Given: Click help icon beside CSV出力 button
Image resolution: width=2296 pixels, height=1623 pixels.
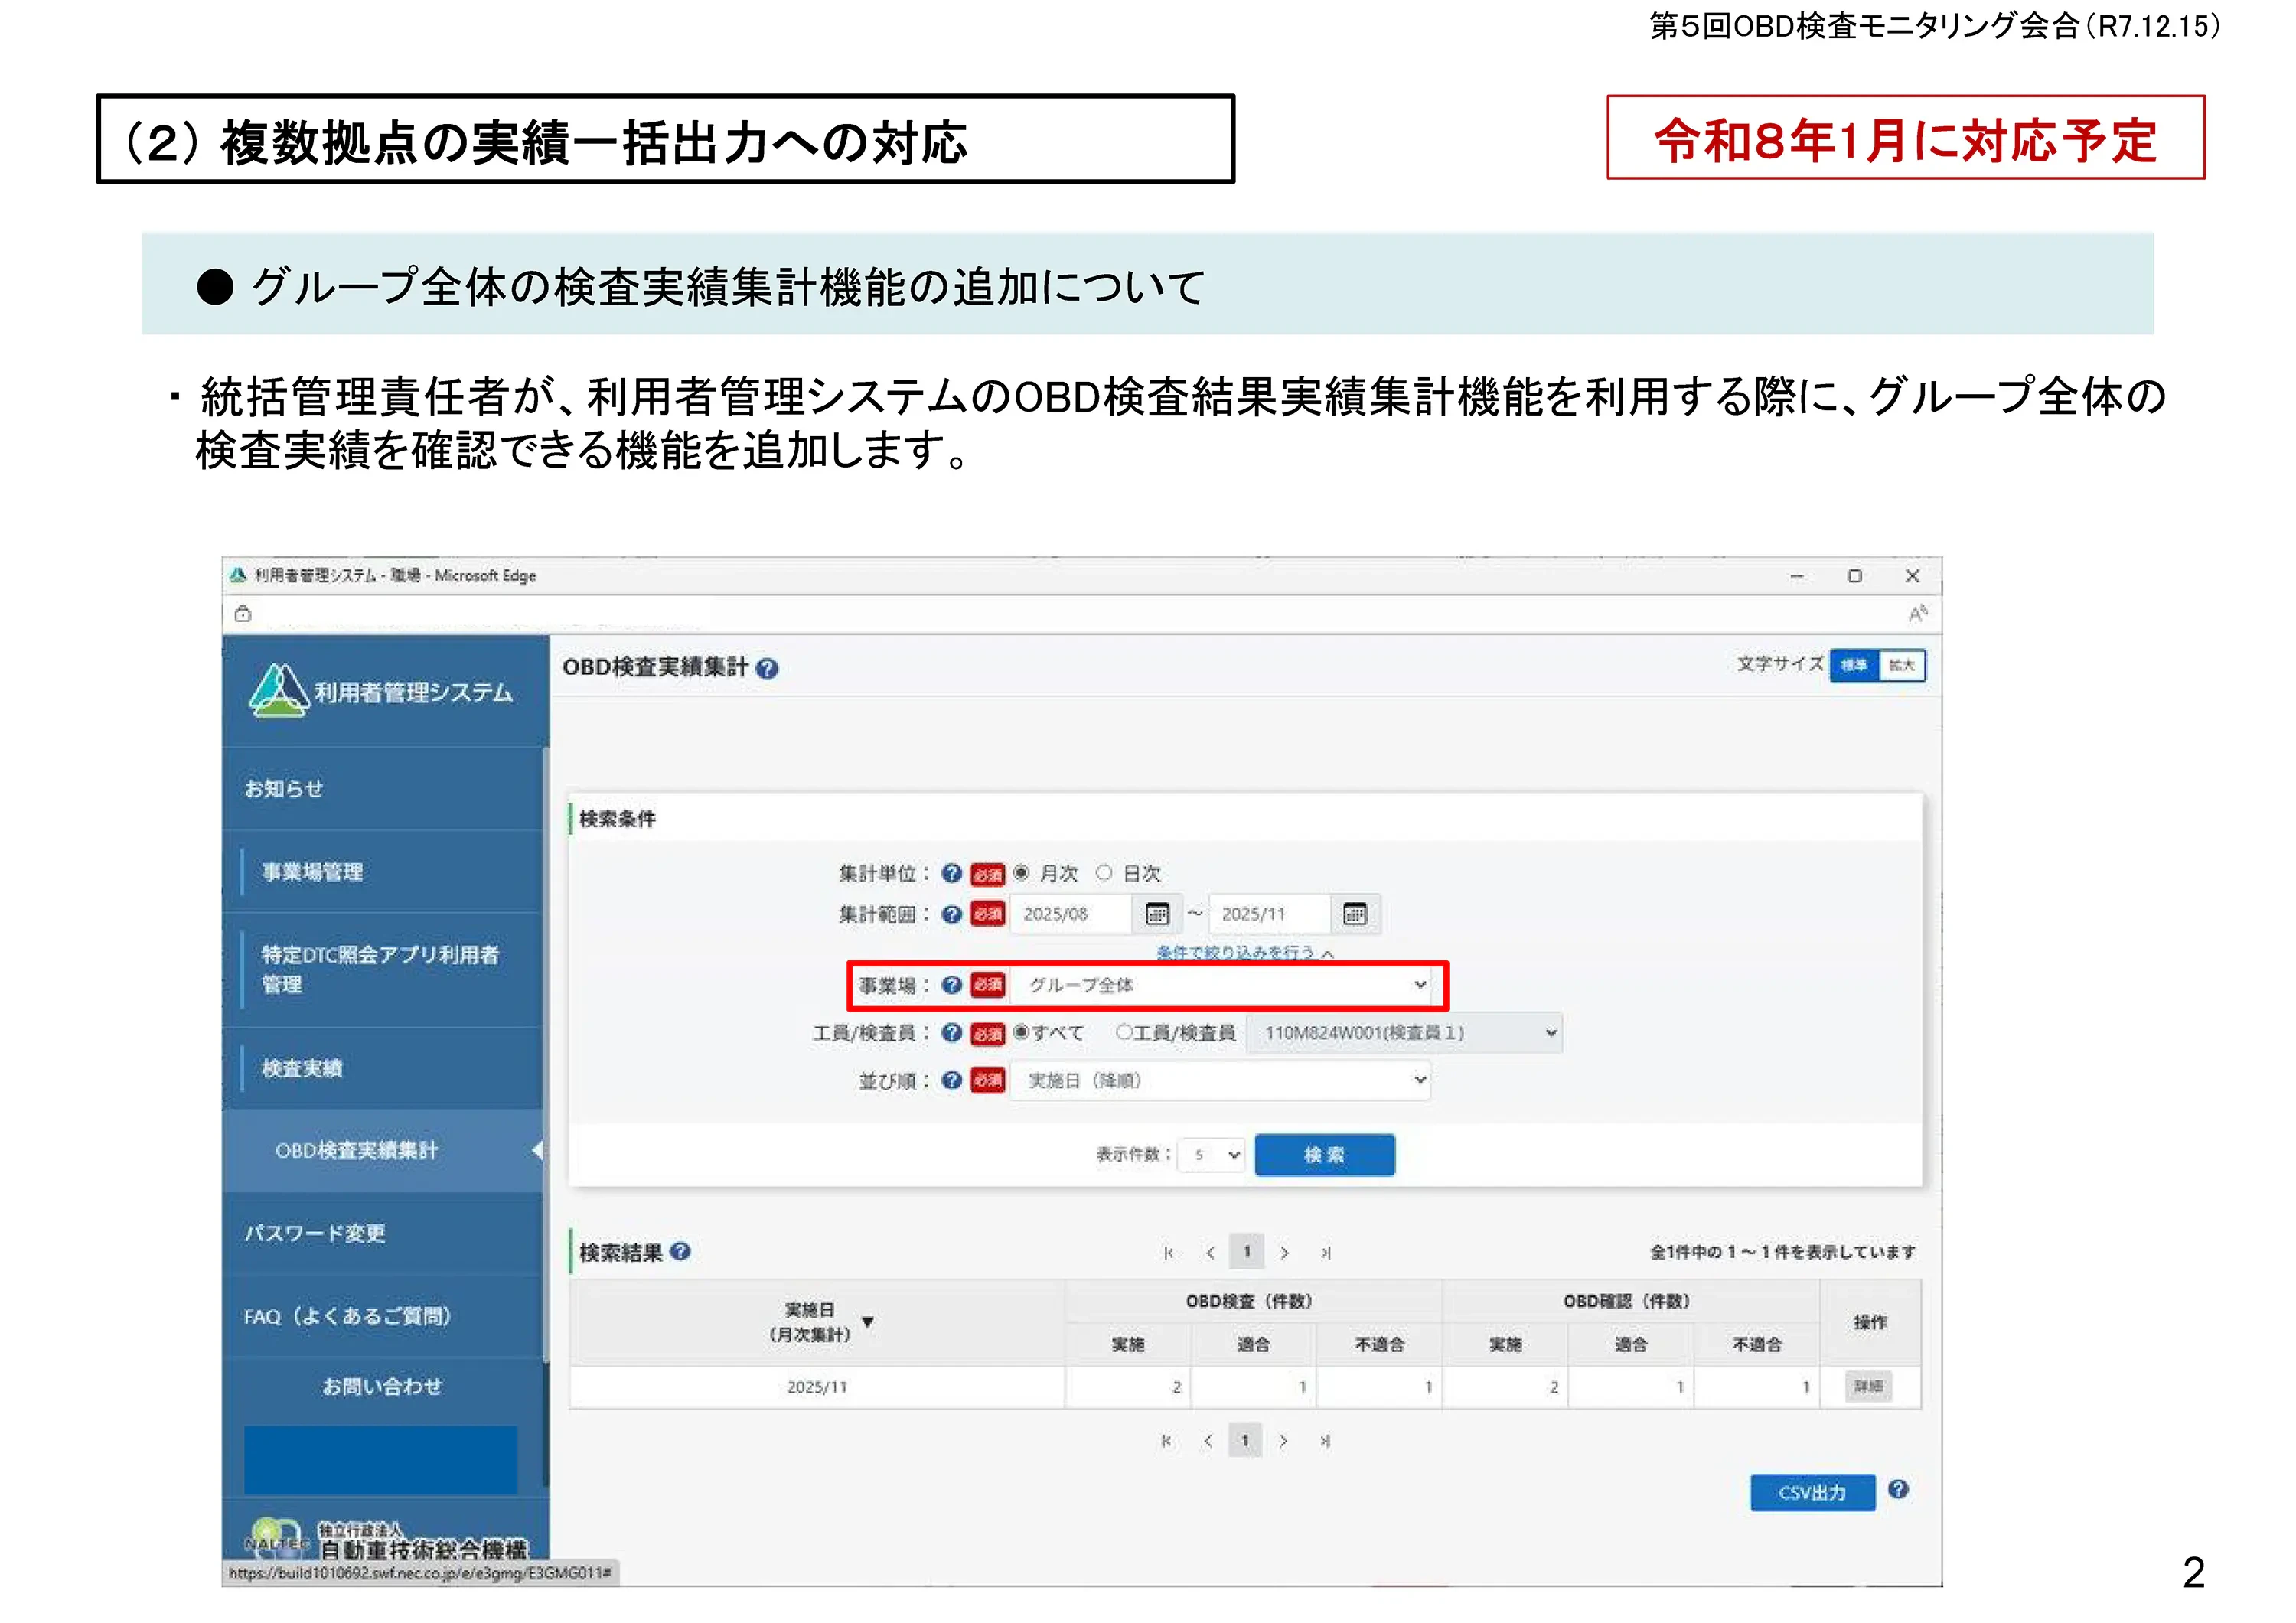Looking at the screenshot, I should pos(1898,1490).
